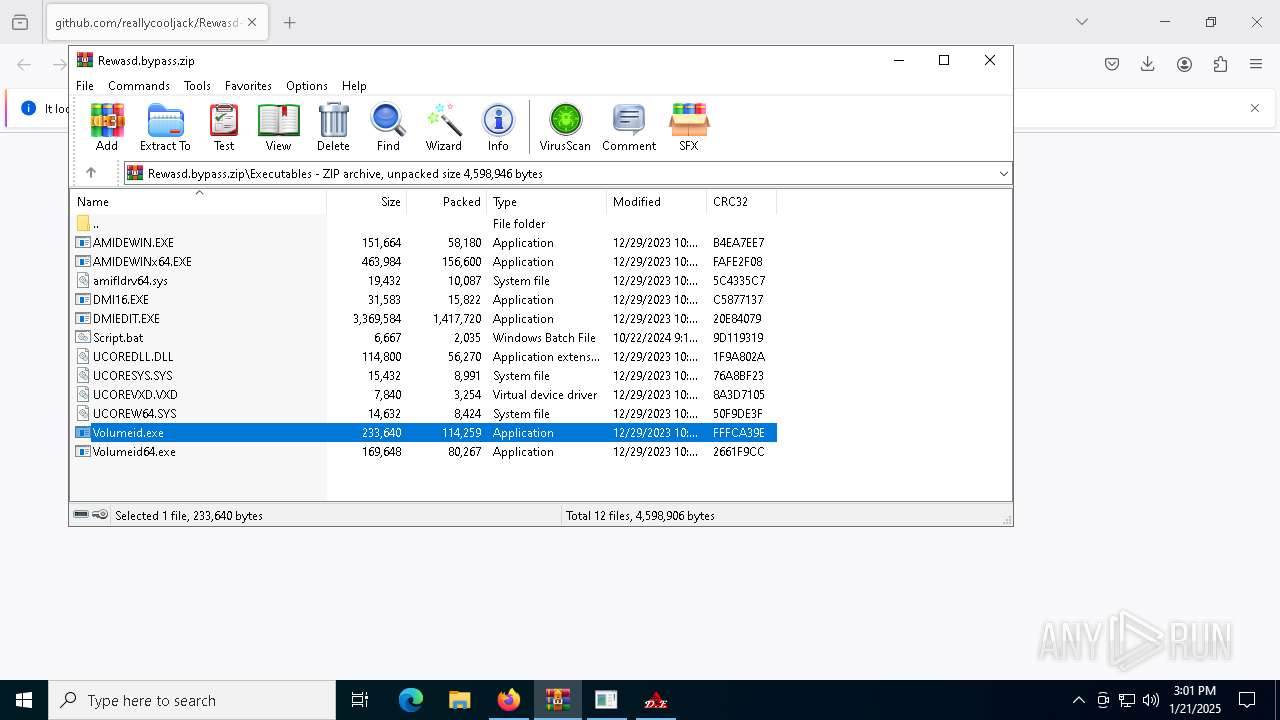
Task: Open the Commands menu
Action: tap(139, 86)
